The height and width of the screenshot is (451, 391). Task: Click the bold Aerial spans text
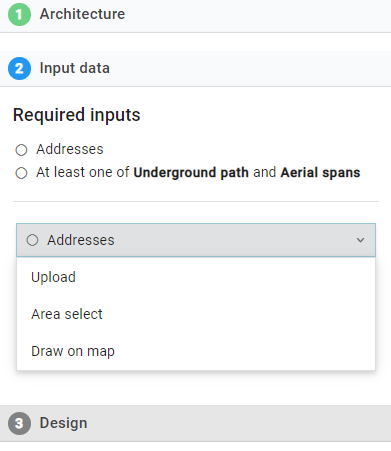(x=320, y=173)
